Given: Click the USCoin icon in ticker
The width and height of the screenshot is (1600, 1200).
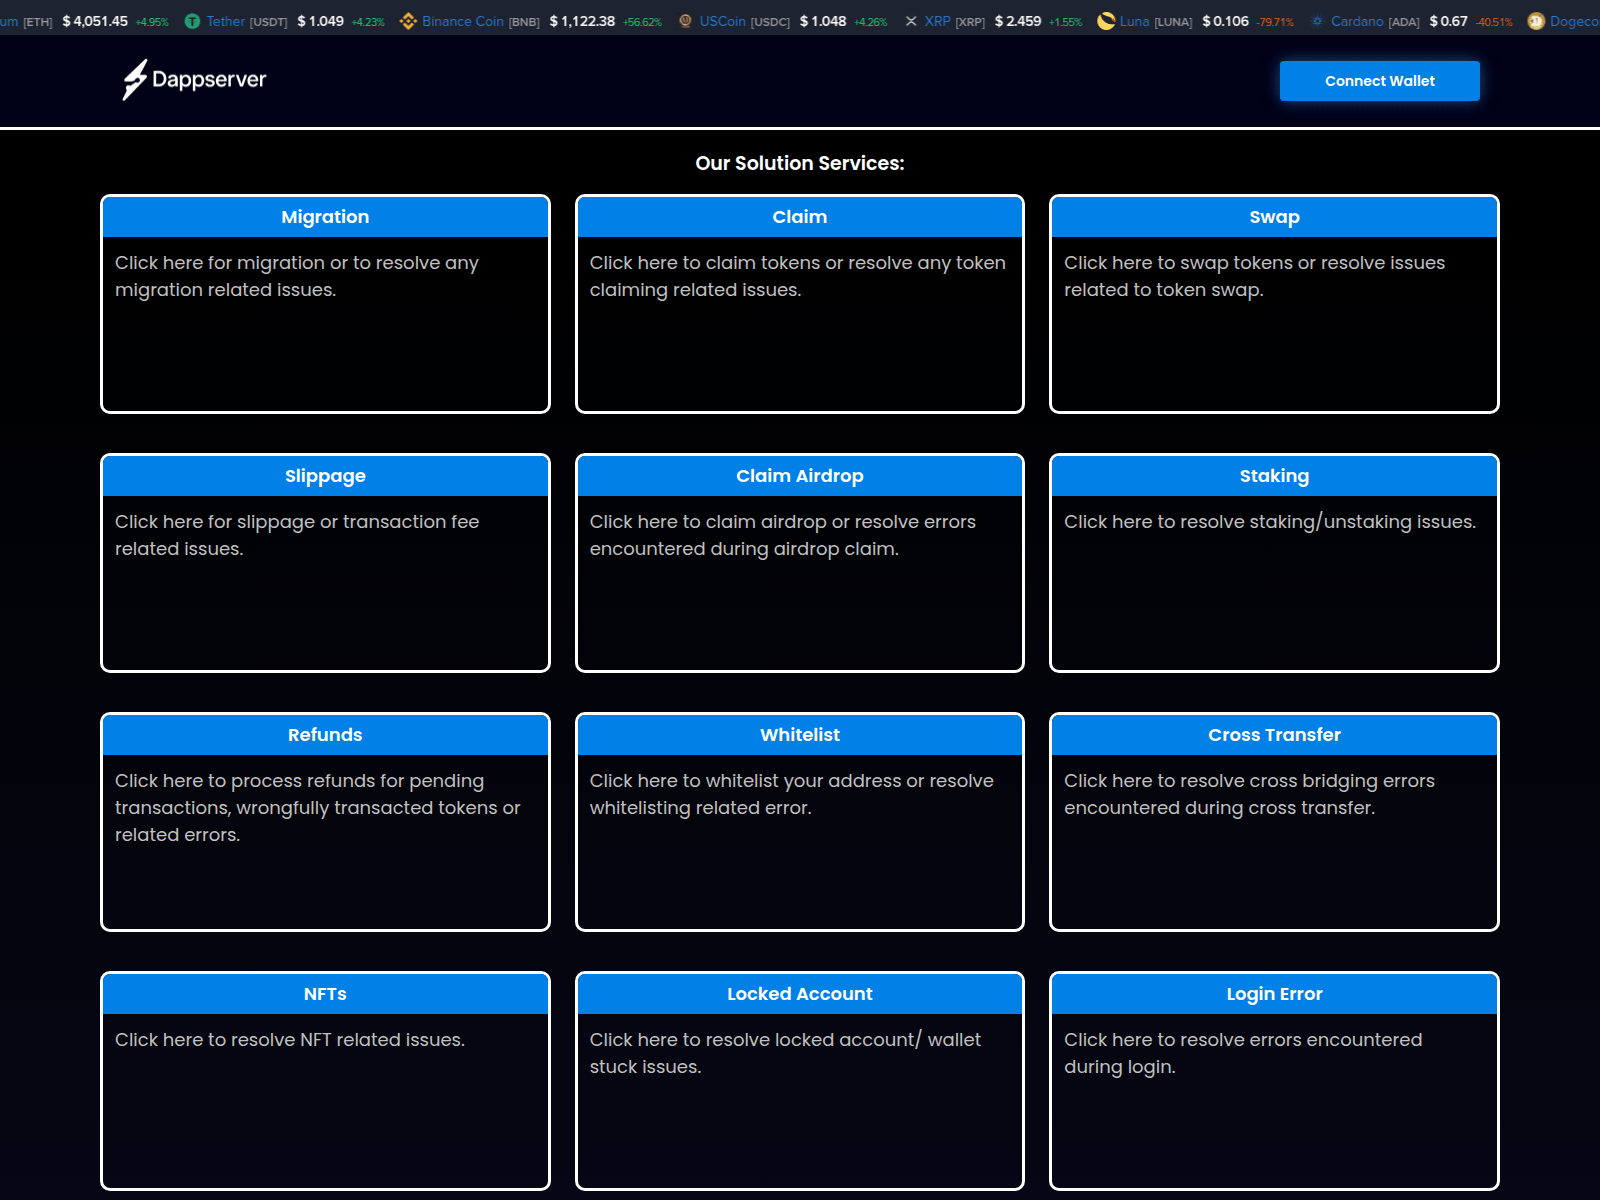Looking at the screenshot, I should pos(685,21).
